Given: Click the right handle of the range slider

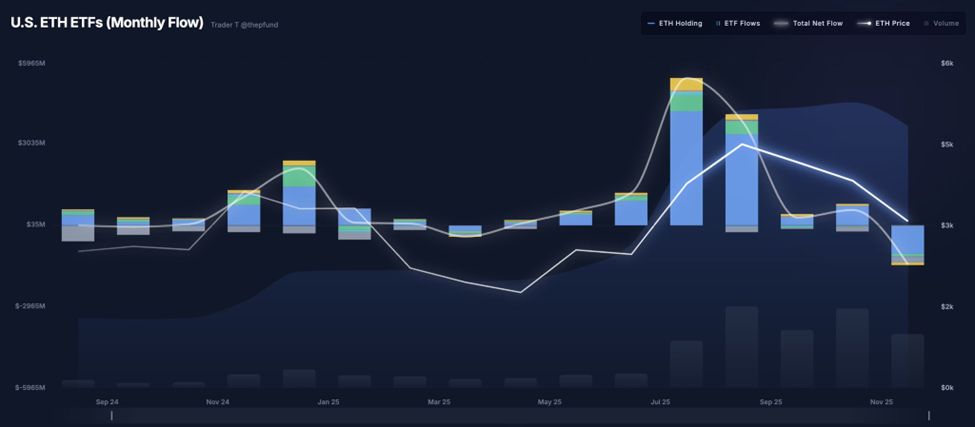Looking at the screenshot, I should tap(928, 415).
